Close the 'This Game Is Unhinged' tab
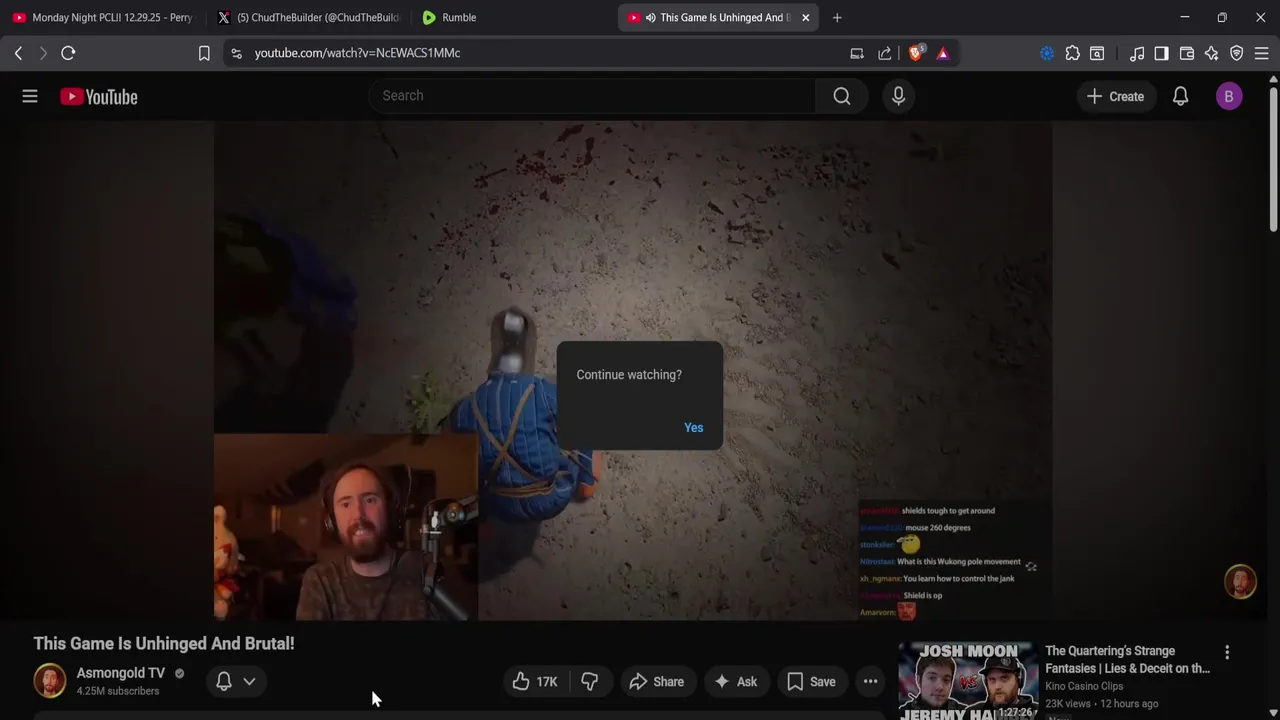Image resolution: width=1280 pixels, height=720 pixels. coord(805,17)
